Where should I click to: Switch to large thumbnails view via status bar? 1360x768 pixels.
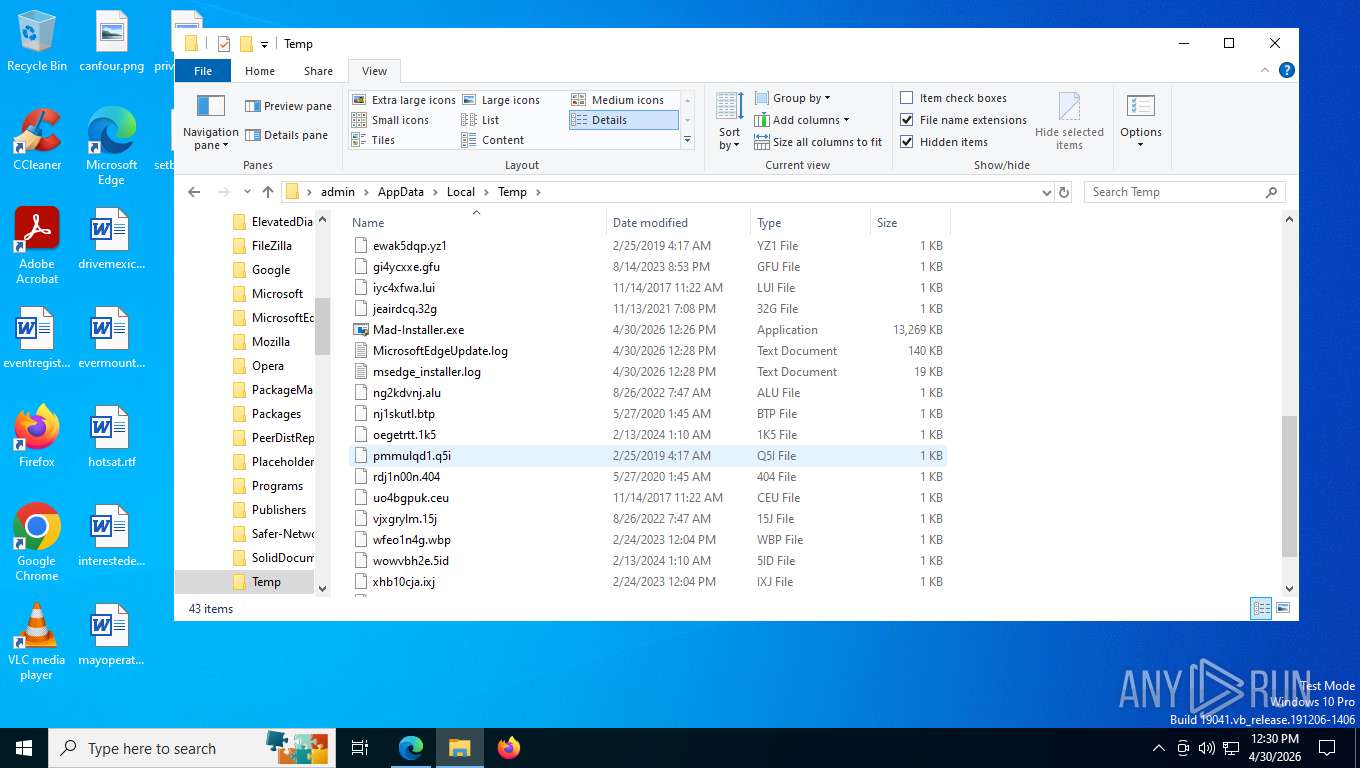click(x=1282, y=608)
